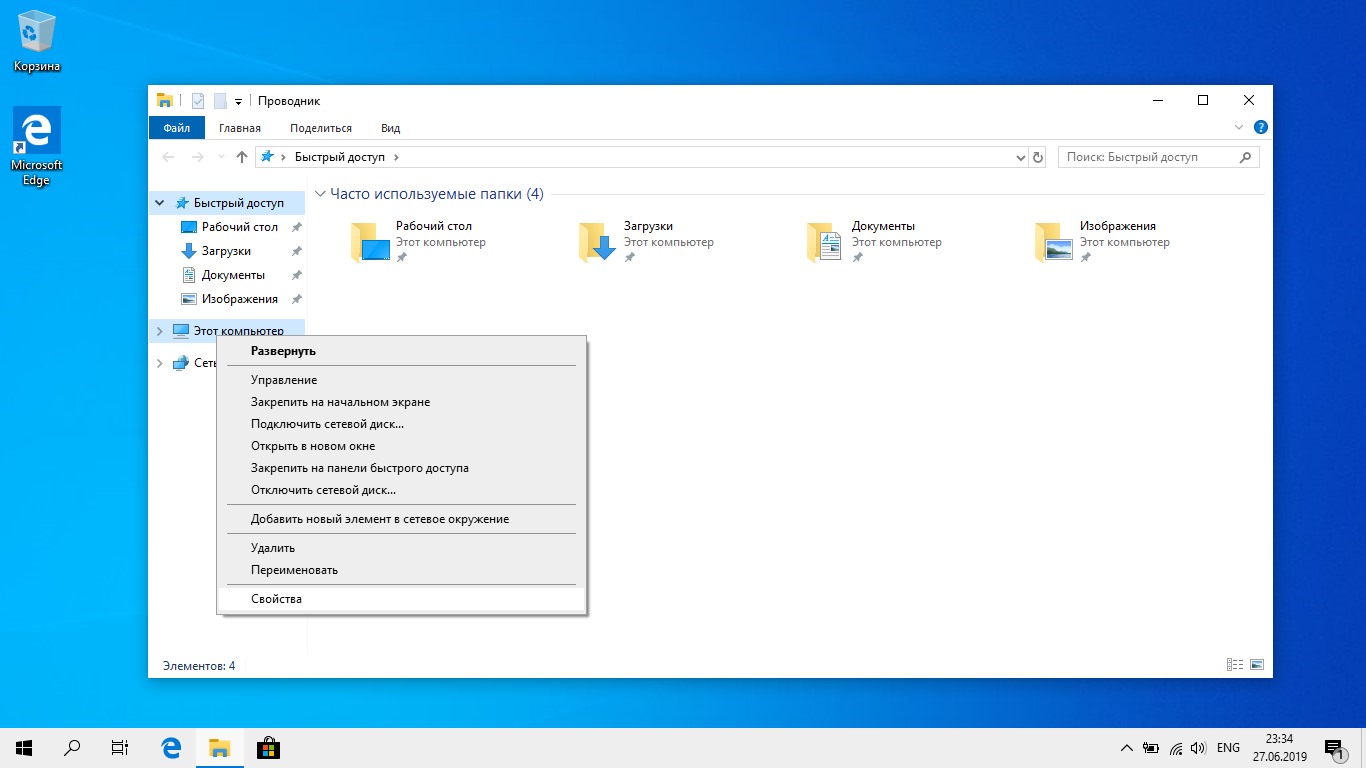The width and height of the screenshot is (1366, 768).
Task: Launch Edge from the taskbar
Action: (x=172, y=748)
